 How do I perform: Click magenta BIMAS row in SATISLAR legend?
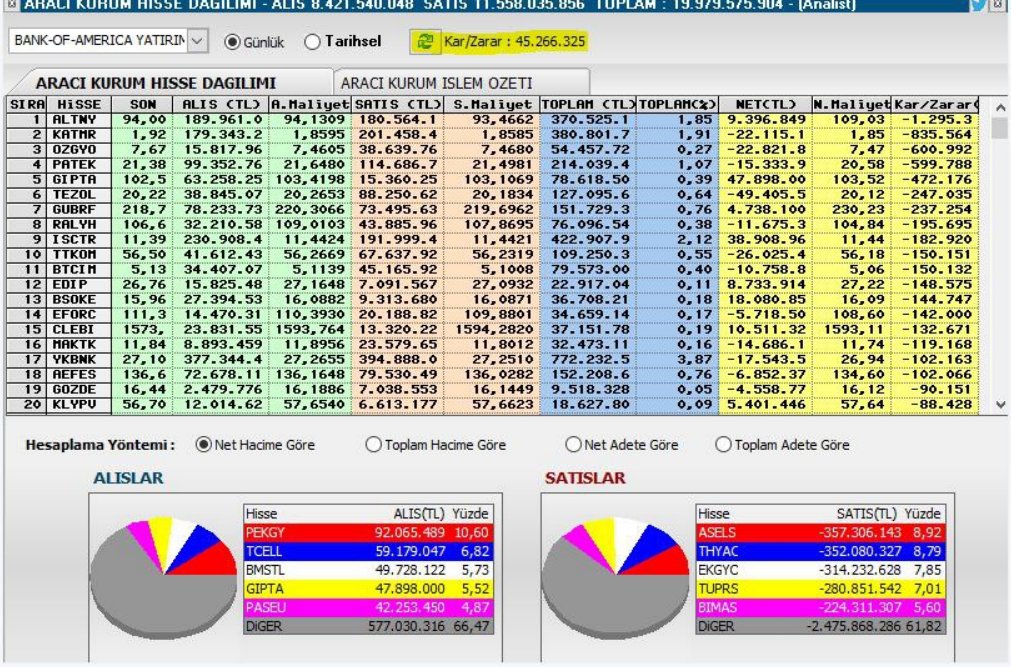pos(821,608)
